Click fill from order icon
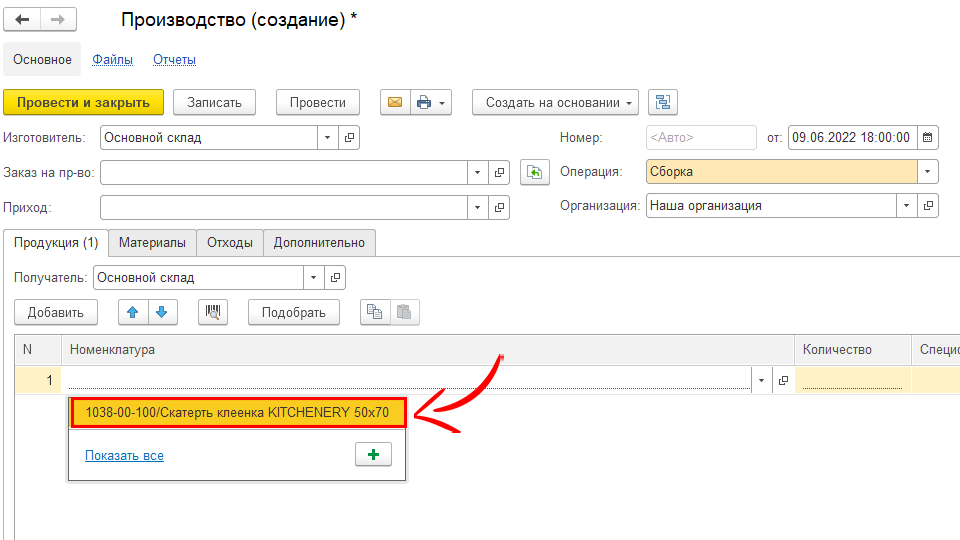Image resolution: width=960 pixels, height=540 pixels. [x=536, y=173]
